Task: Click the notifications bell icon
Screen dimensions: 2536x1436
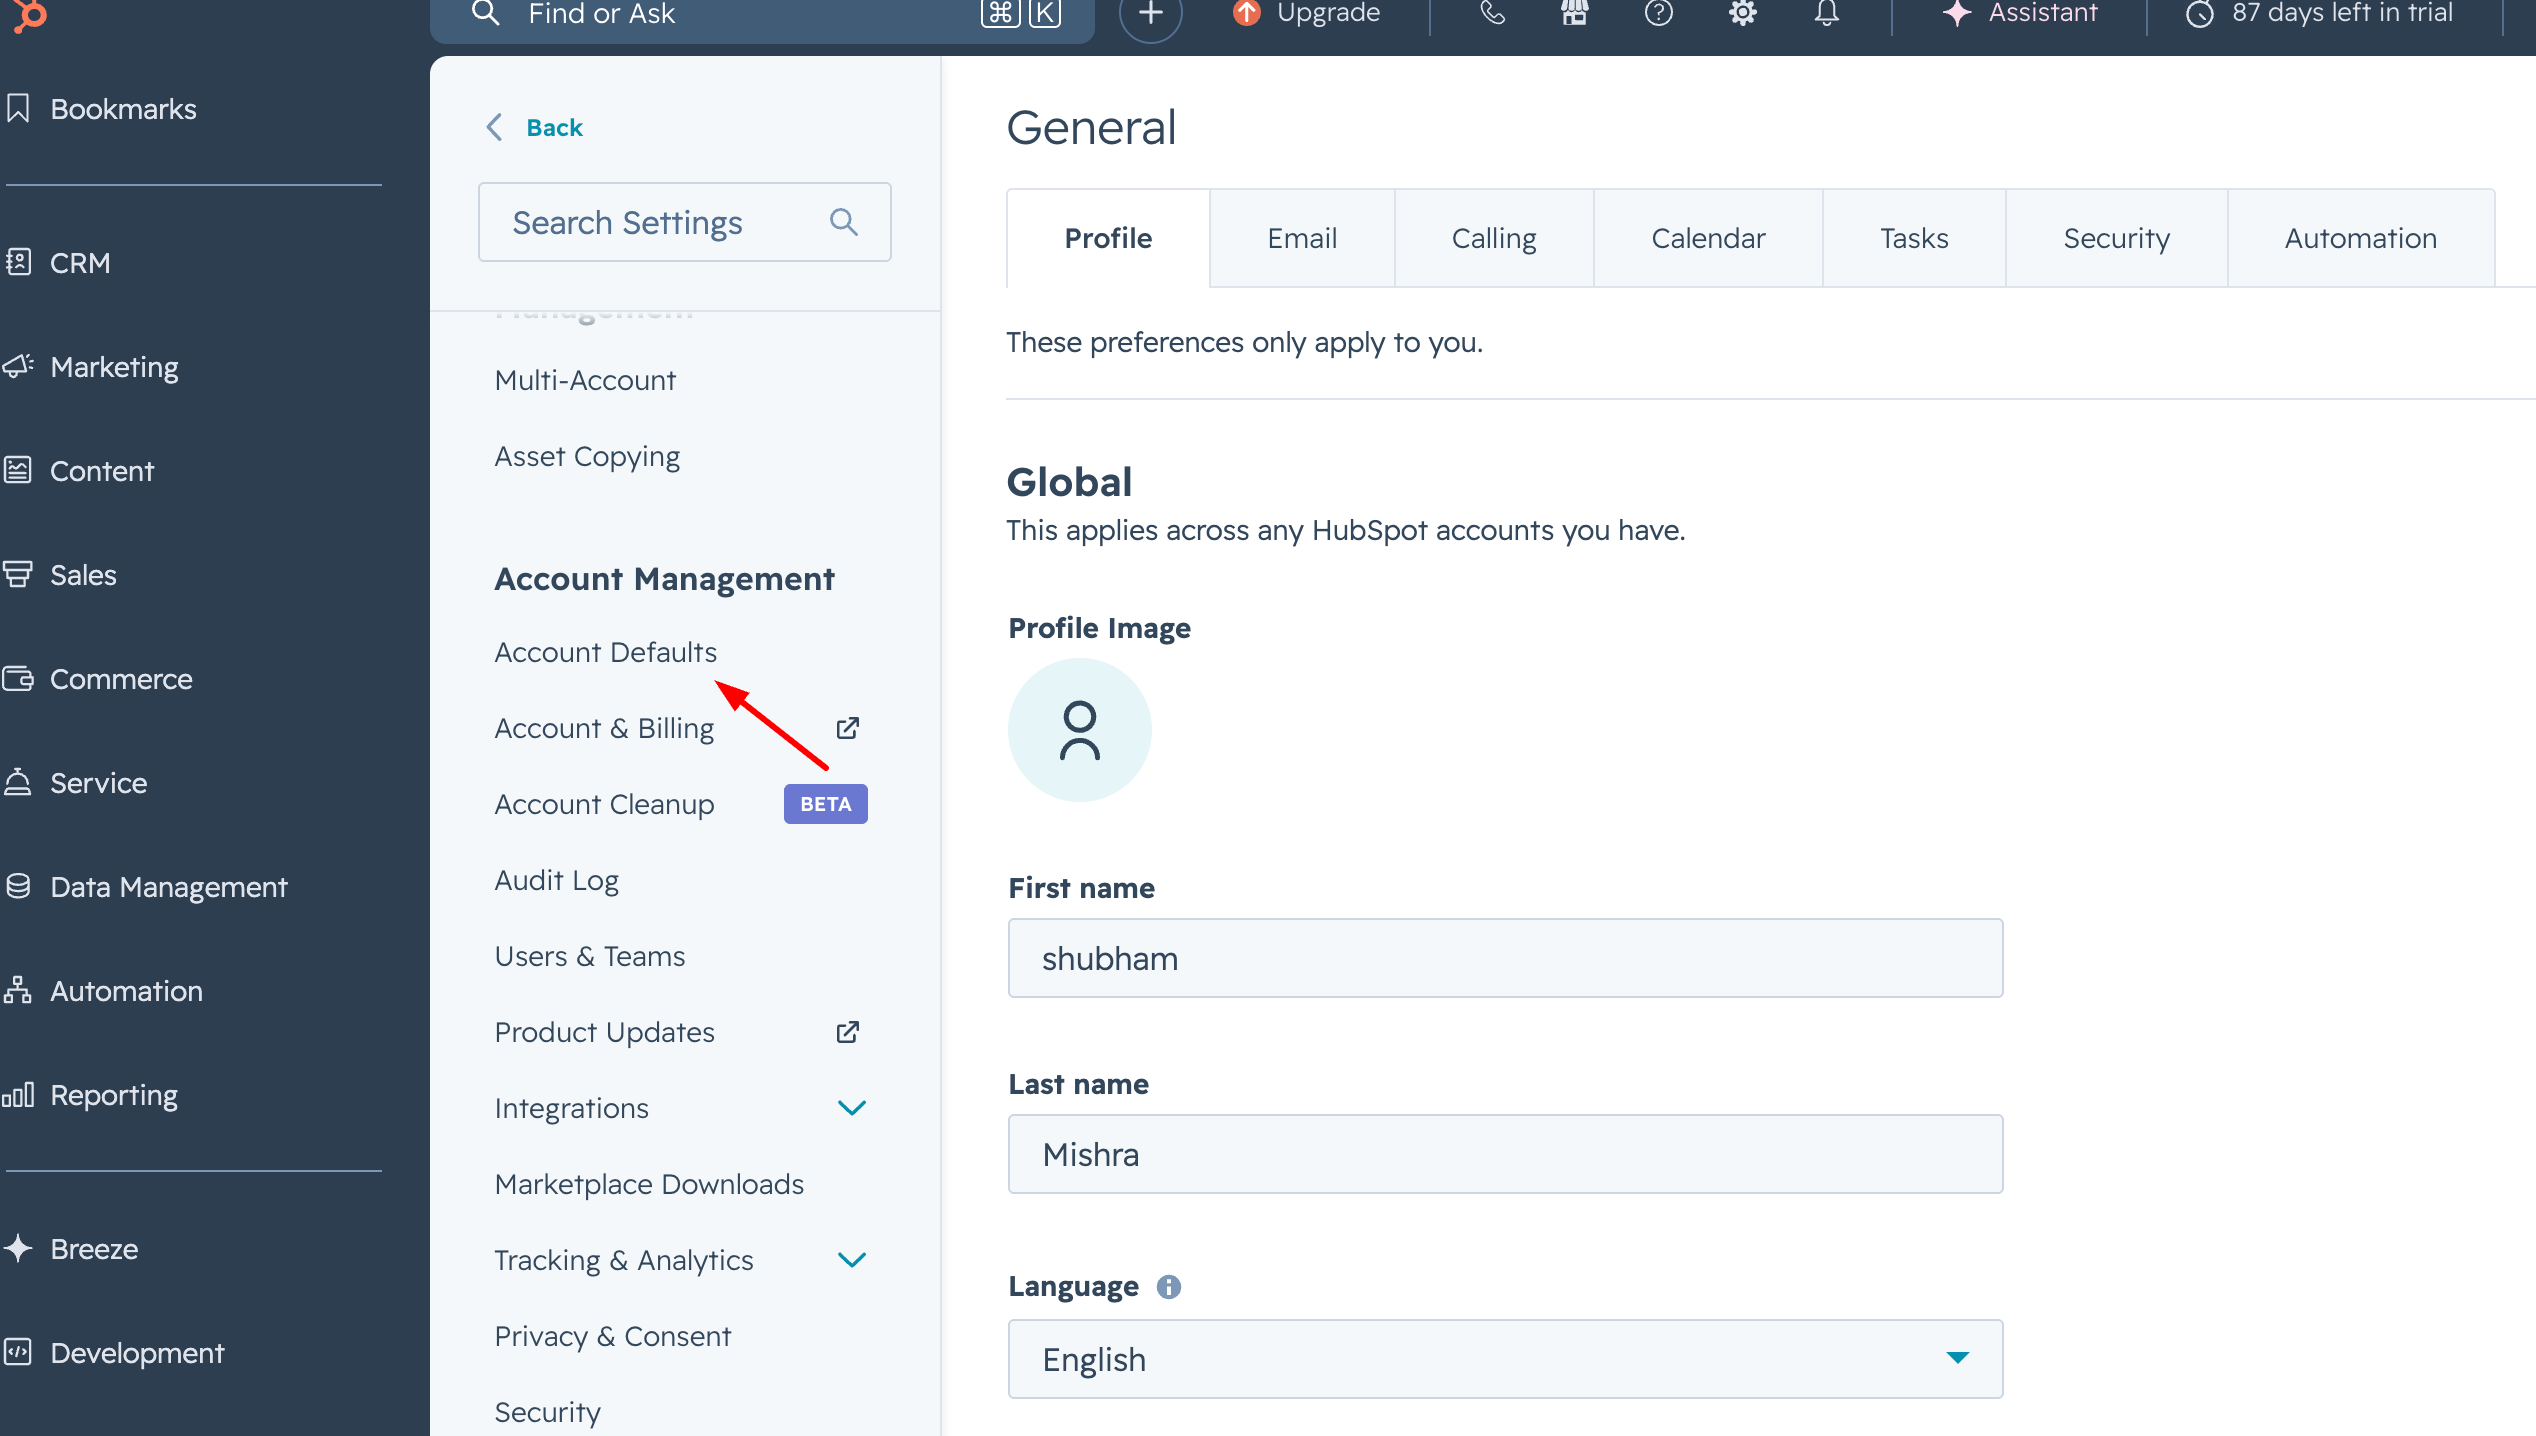Action: (1826, 13)
